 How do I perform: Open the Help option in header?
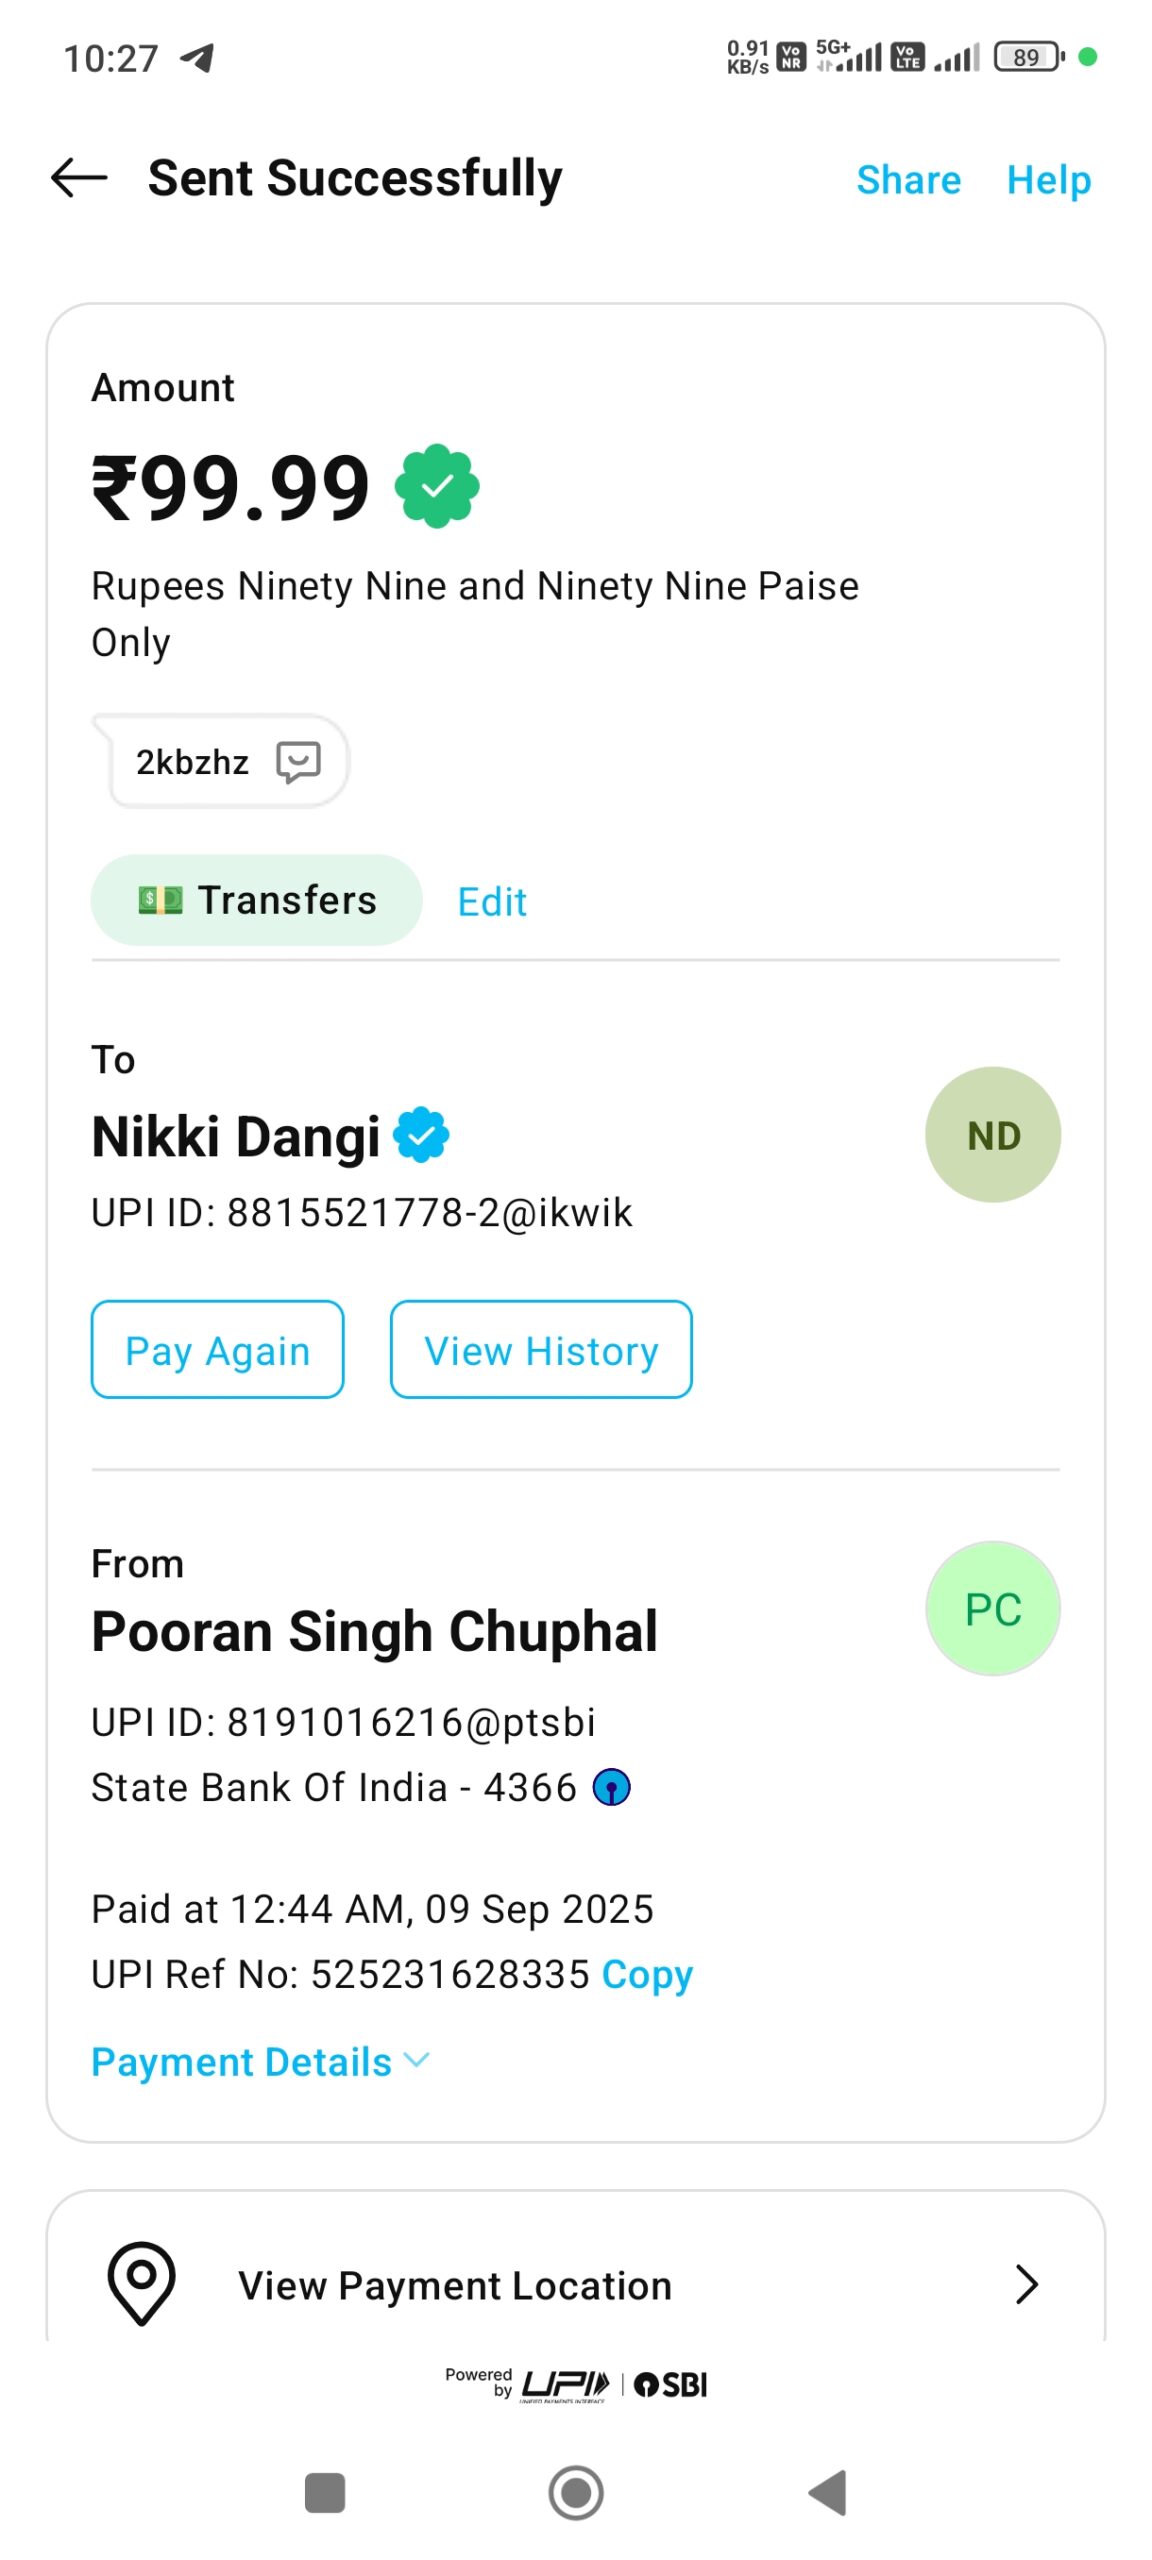(1048, 180)
